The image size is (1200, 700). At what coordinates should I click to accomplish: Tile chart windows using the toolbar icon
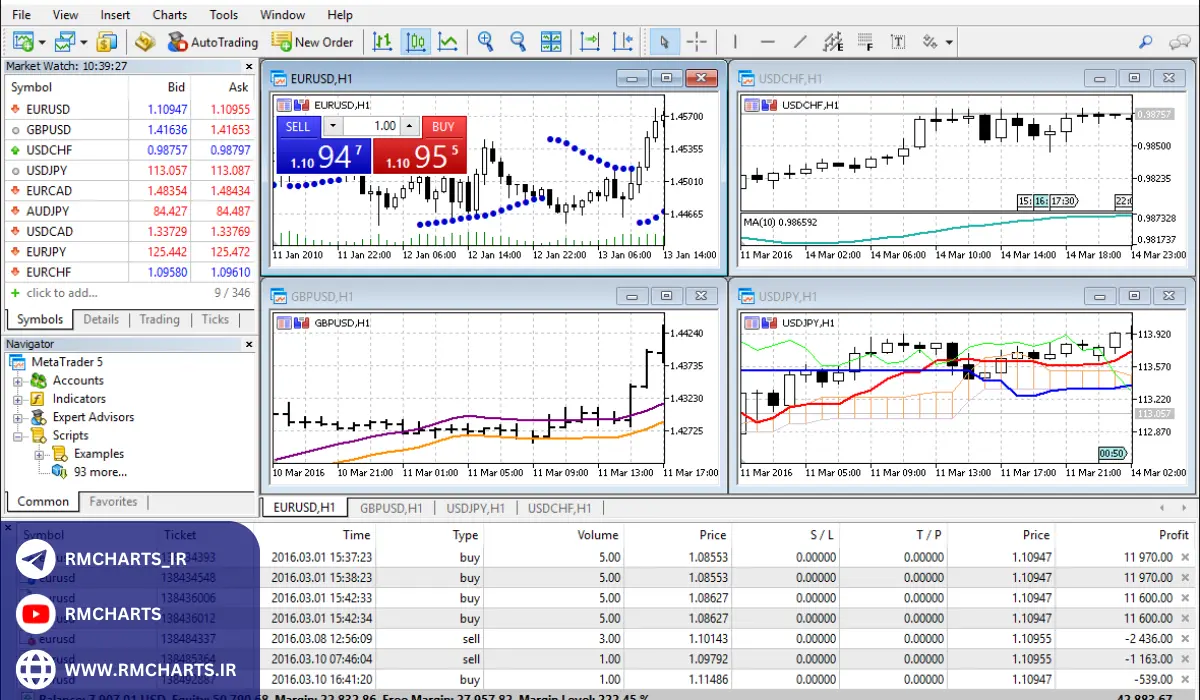click(551, 42)
